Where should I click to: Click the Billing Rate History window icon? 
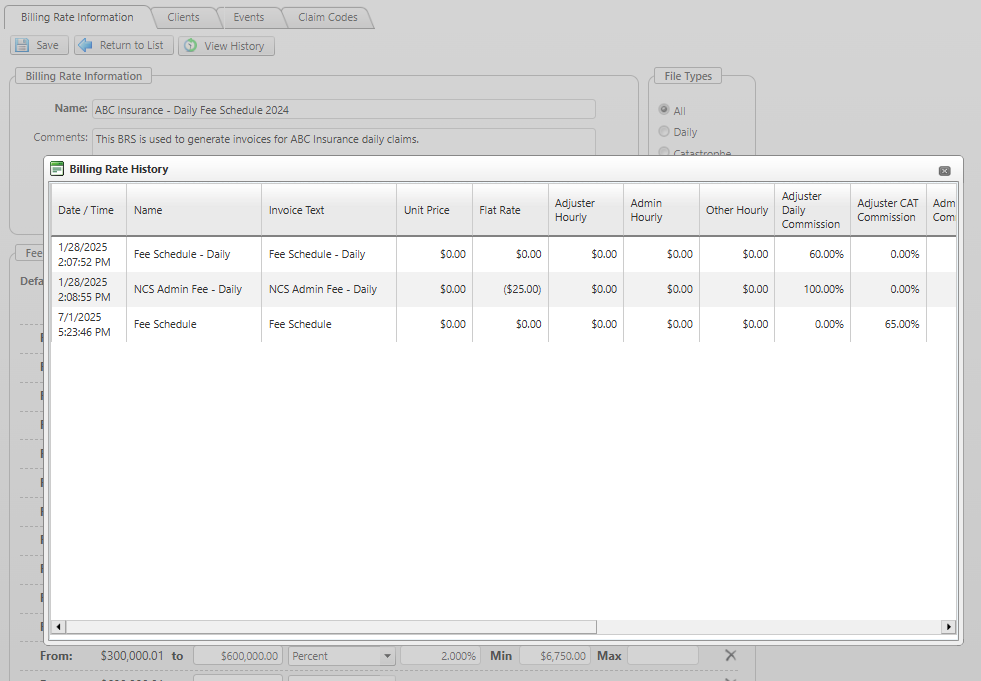pyautogui.click(x=57, y=169)
